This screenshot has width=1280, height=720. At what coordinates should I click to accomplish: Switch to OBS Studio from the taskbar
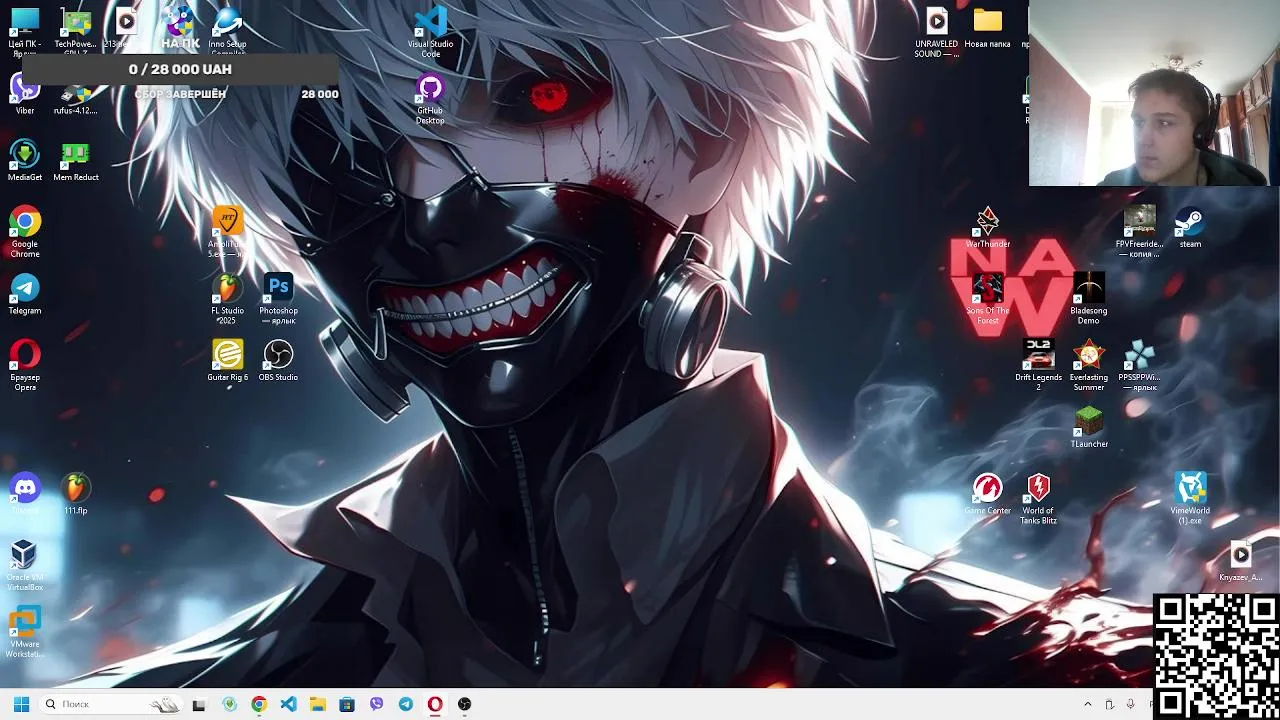pyautogui.click(x=464, y=704)
